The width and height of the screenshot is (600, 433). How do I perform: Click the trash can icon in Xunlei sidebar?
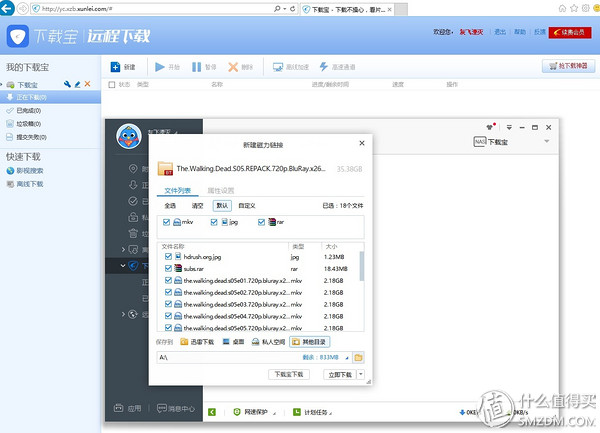click(133, 233)
